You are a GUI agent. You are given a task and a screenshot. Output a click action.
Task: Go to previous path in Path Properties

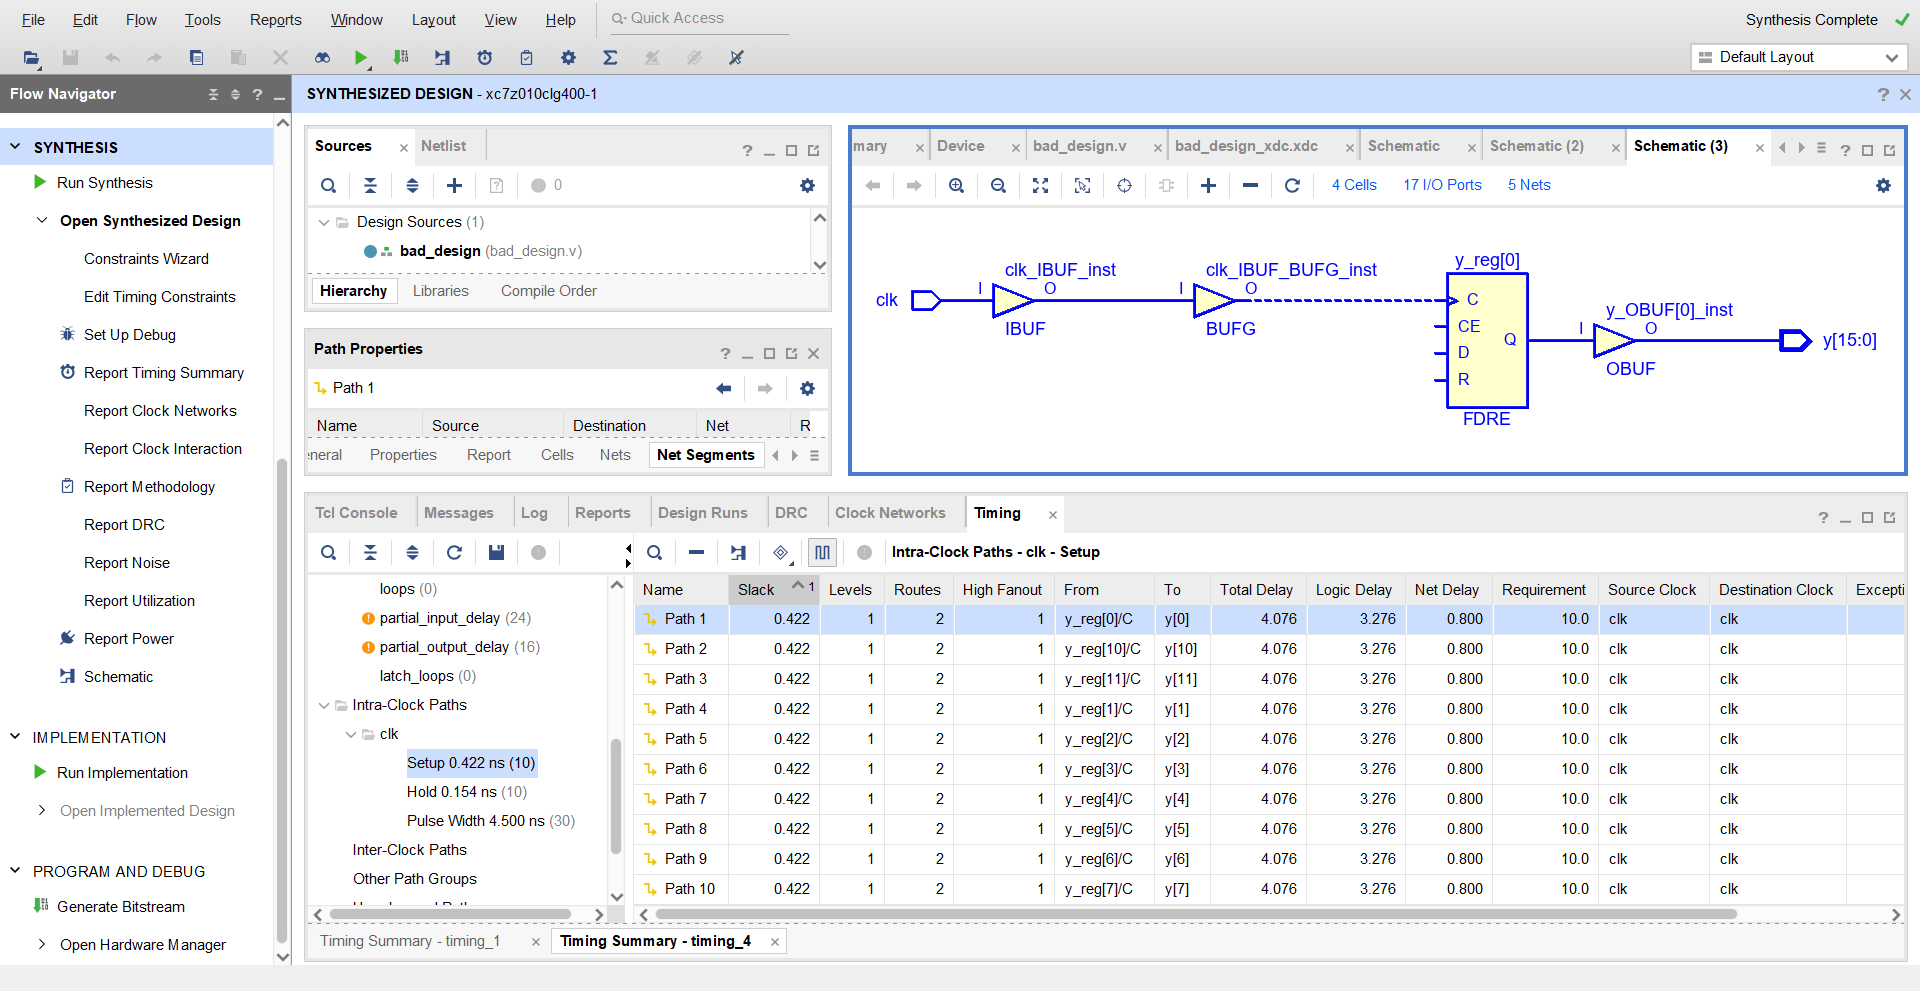tap(724, 388)
